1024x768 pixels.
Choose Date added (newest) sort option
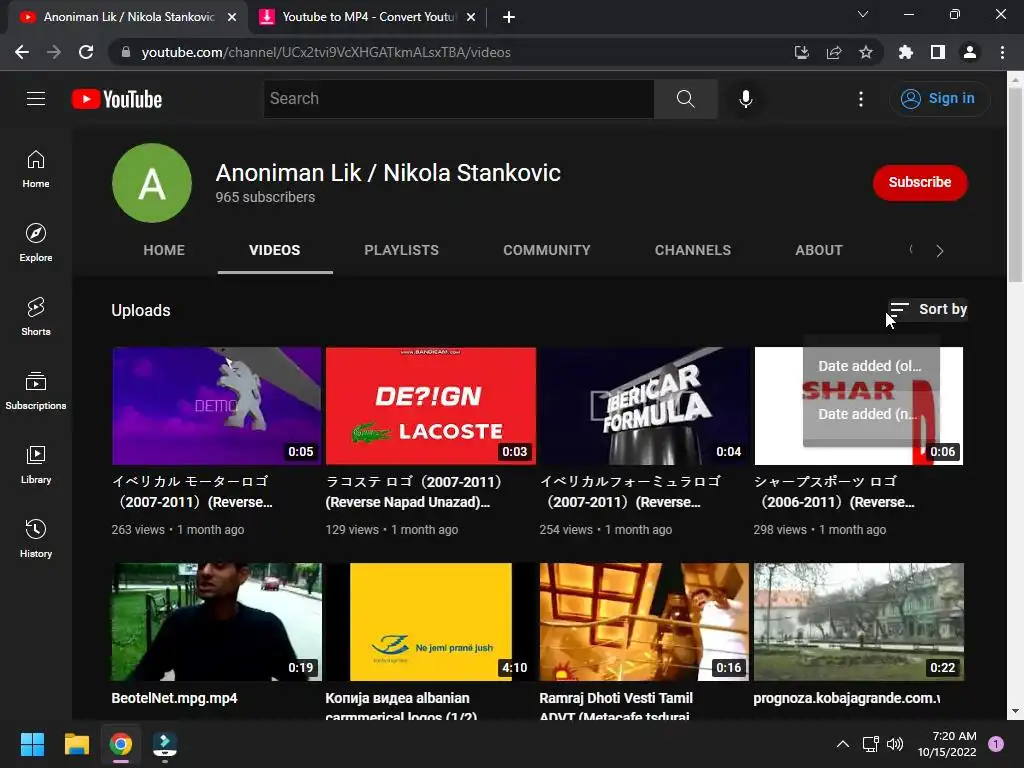[870, 414]
